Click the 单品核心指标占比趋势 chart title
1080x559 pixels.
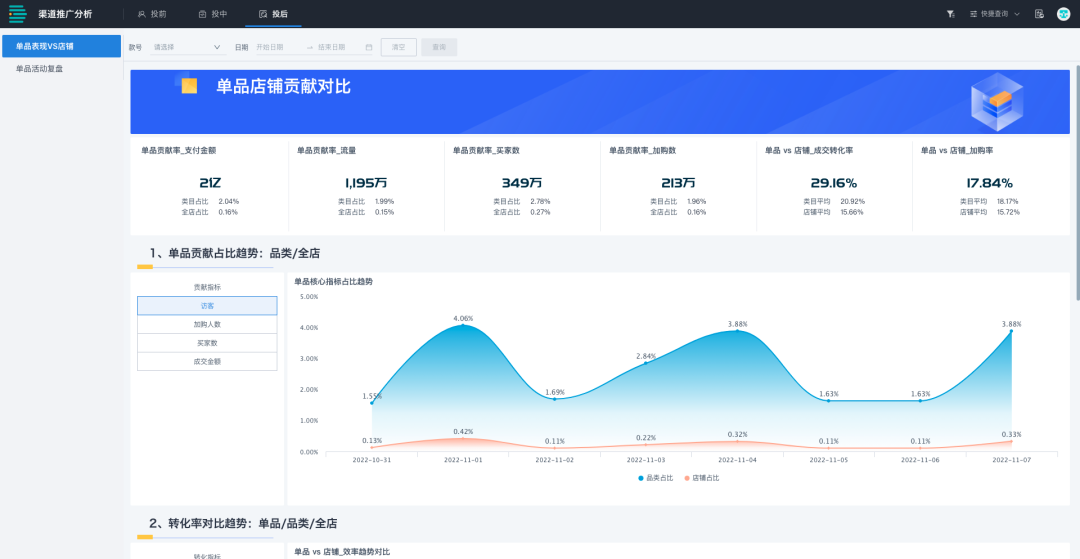333,282
